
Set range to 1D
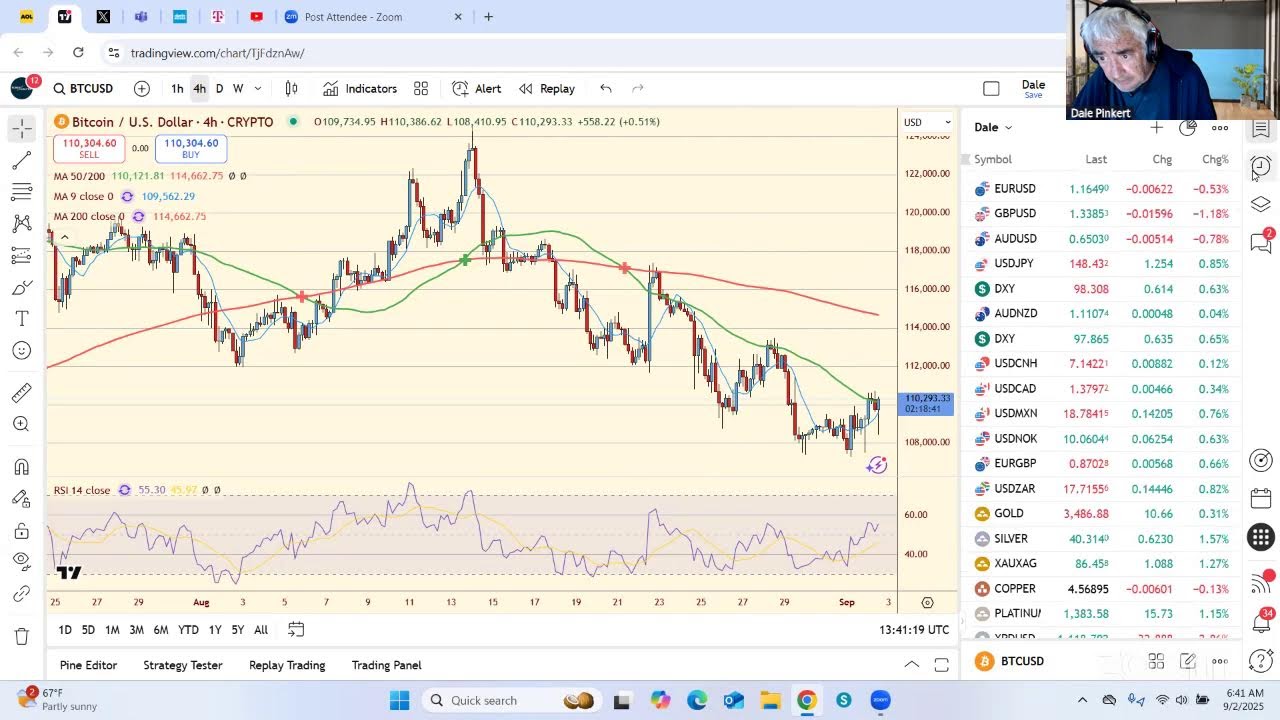pyautogui.click(x=65, y=630)
